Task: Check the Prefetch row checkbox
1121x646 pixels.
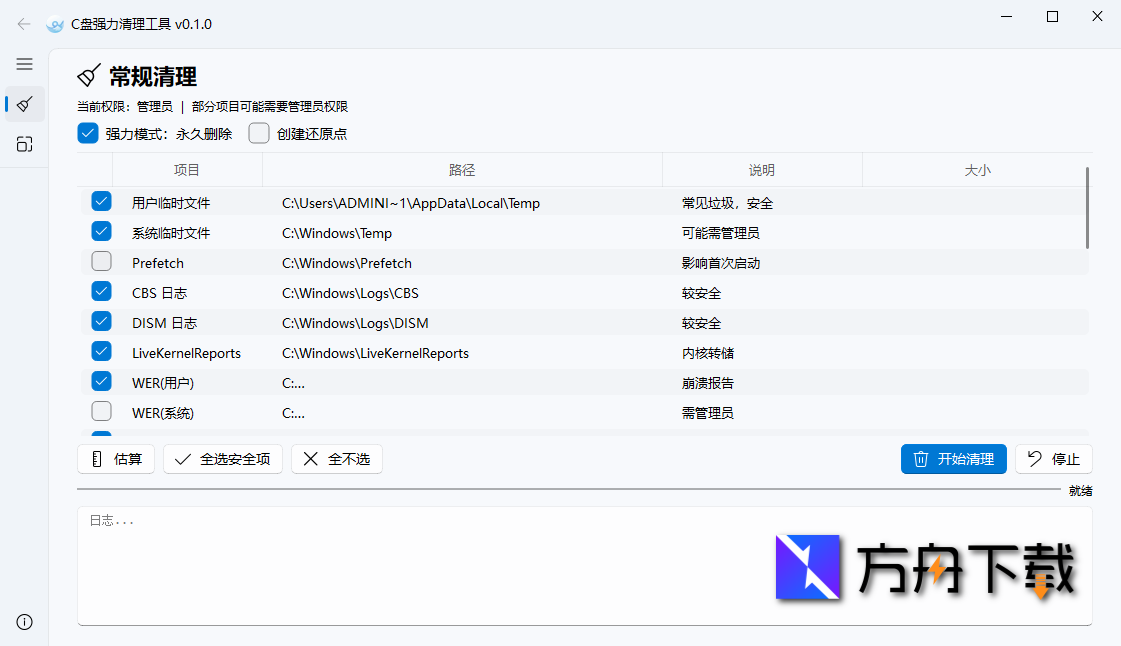Action: click(x=101, y=261)
